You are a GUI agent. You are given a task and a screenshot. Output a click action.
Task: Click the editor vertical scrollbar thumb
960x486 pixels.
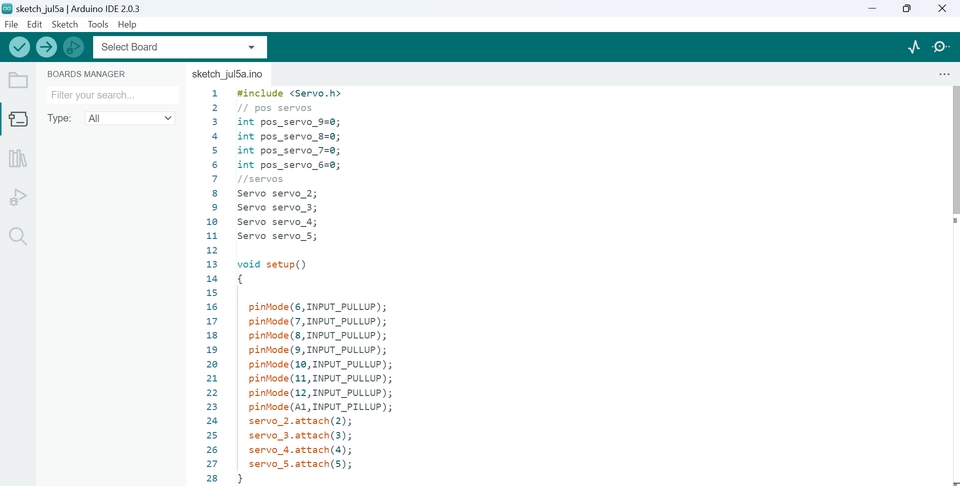pyautogui.click(x=956, y=151)
